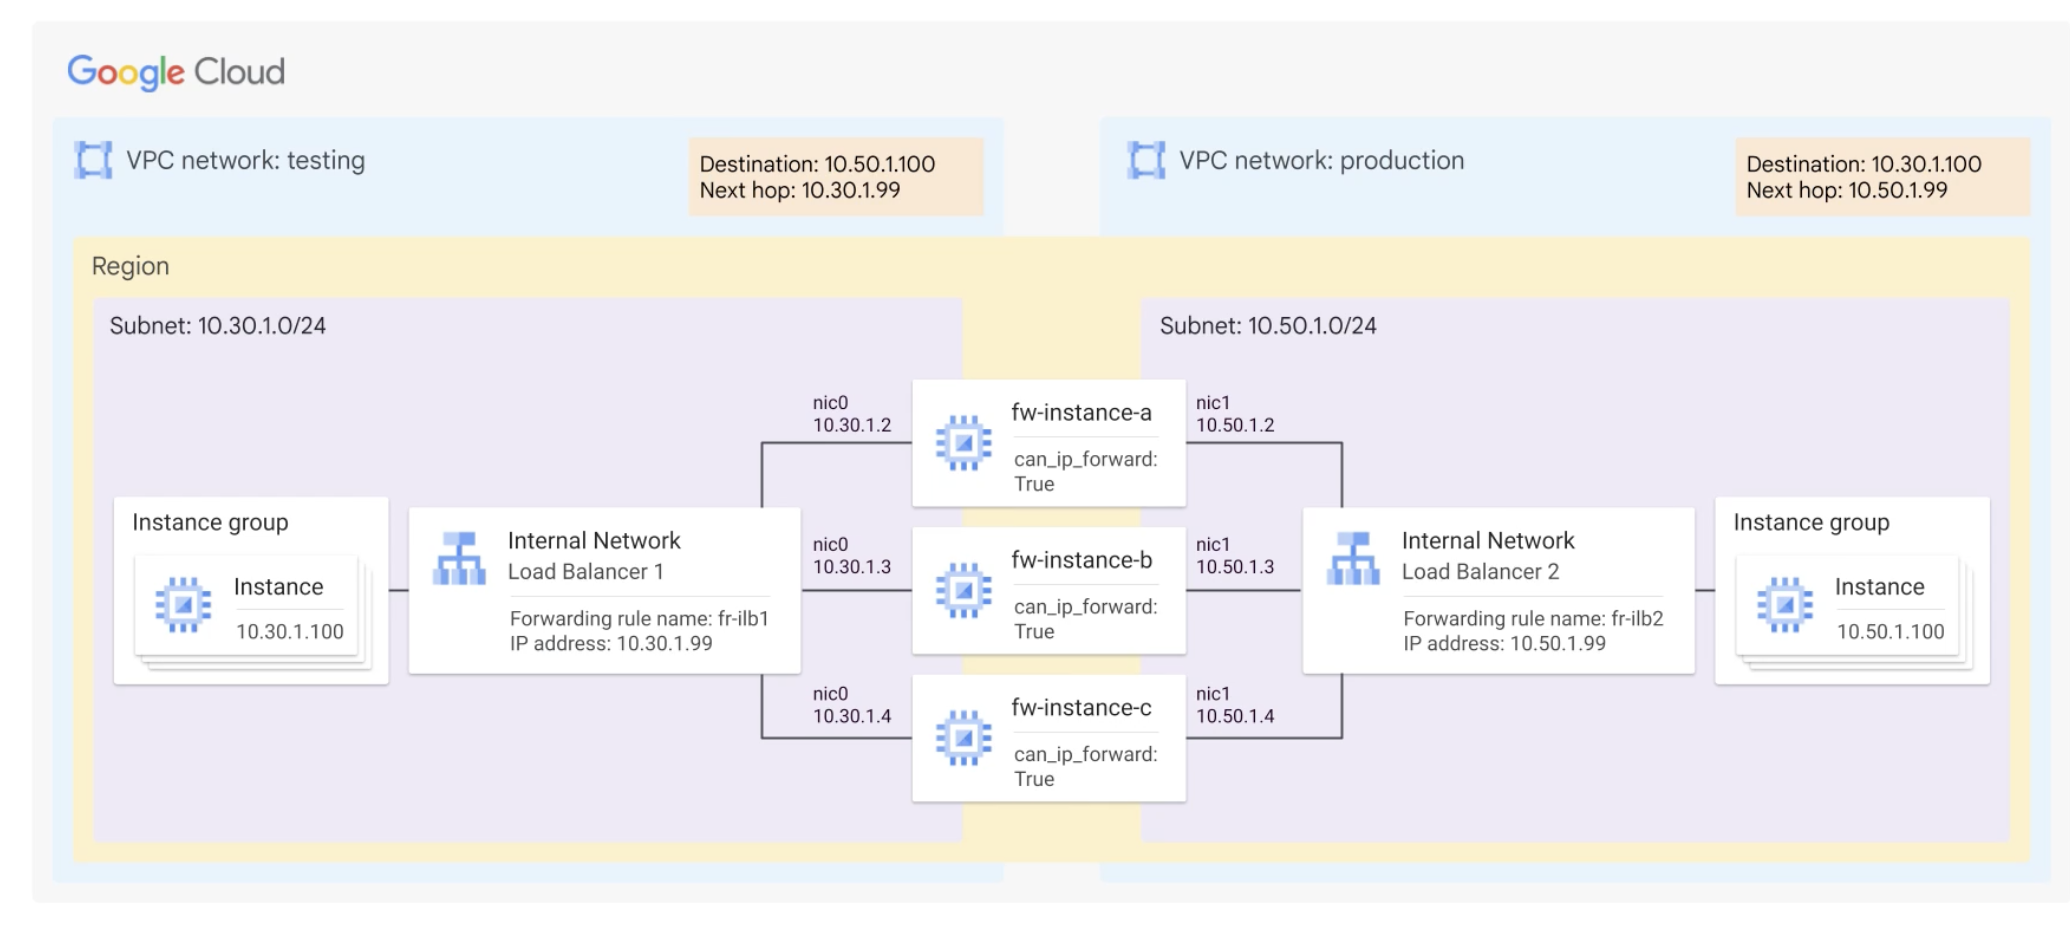The image size is (2070, 936).
Task: Select the testing VPC network icon
Action: point(93,160)
